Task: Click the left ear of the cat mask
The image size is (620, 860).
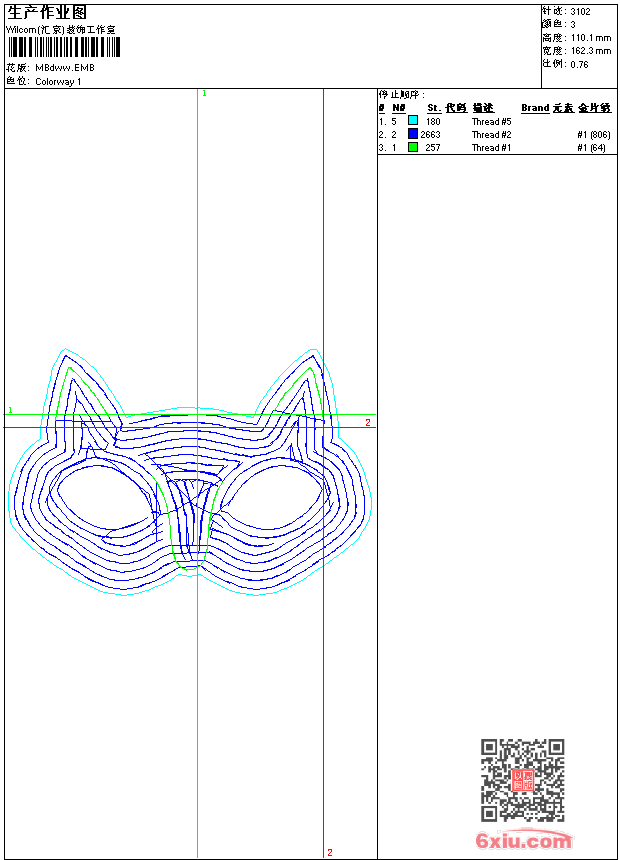Action: pyautogui.click(x=77, y=395)
